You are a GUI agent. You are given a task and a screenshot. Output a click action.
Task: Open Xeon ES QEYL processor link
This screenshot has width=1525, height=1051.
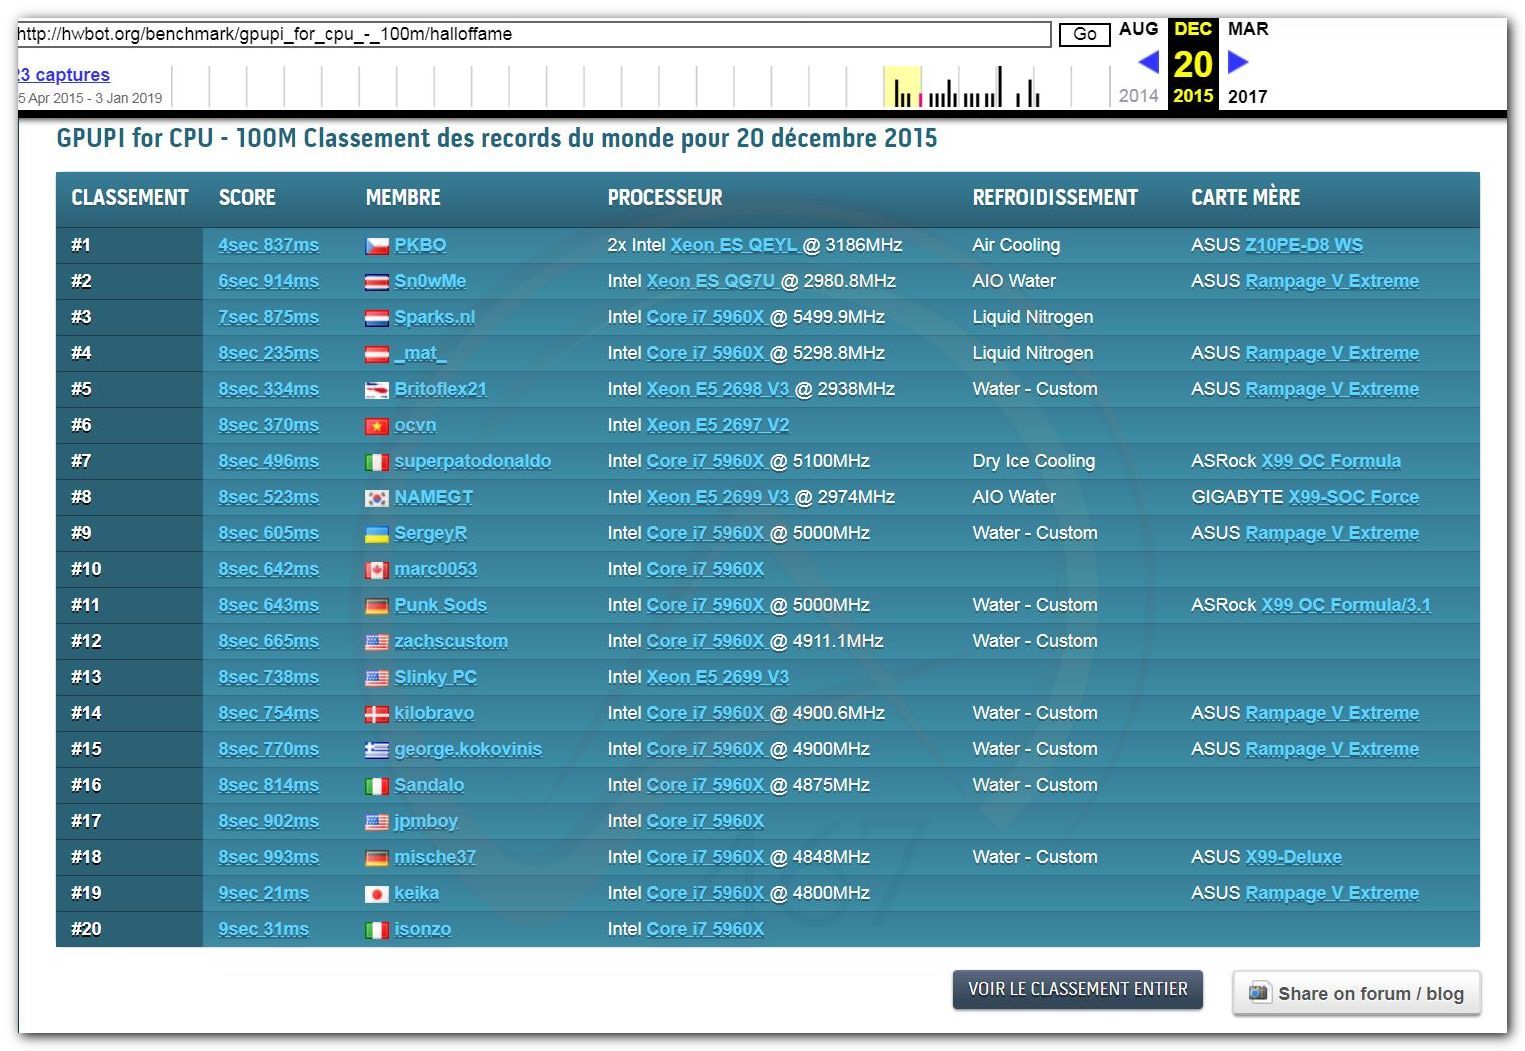pos(734,245)
